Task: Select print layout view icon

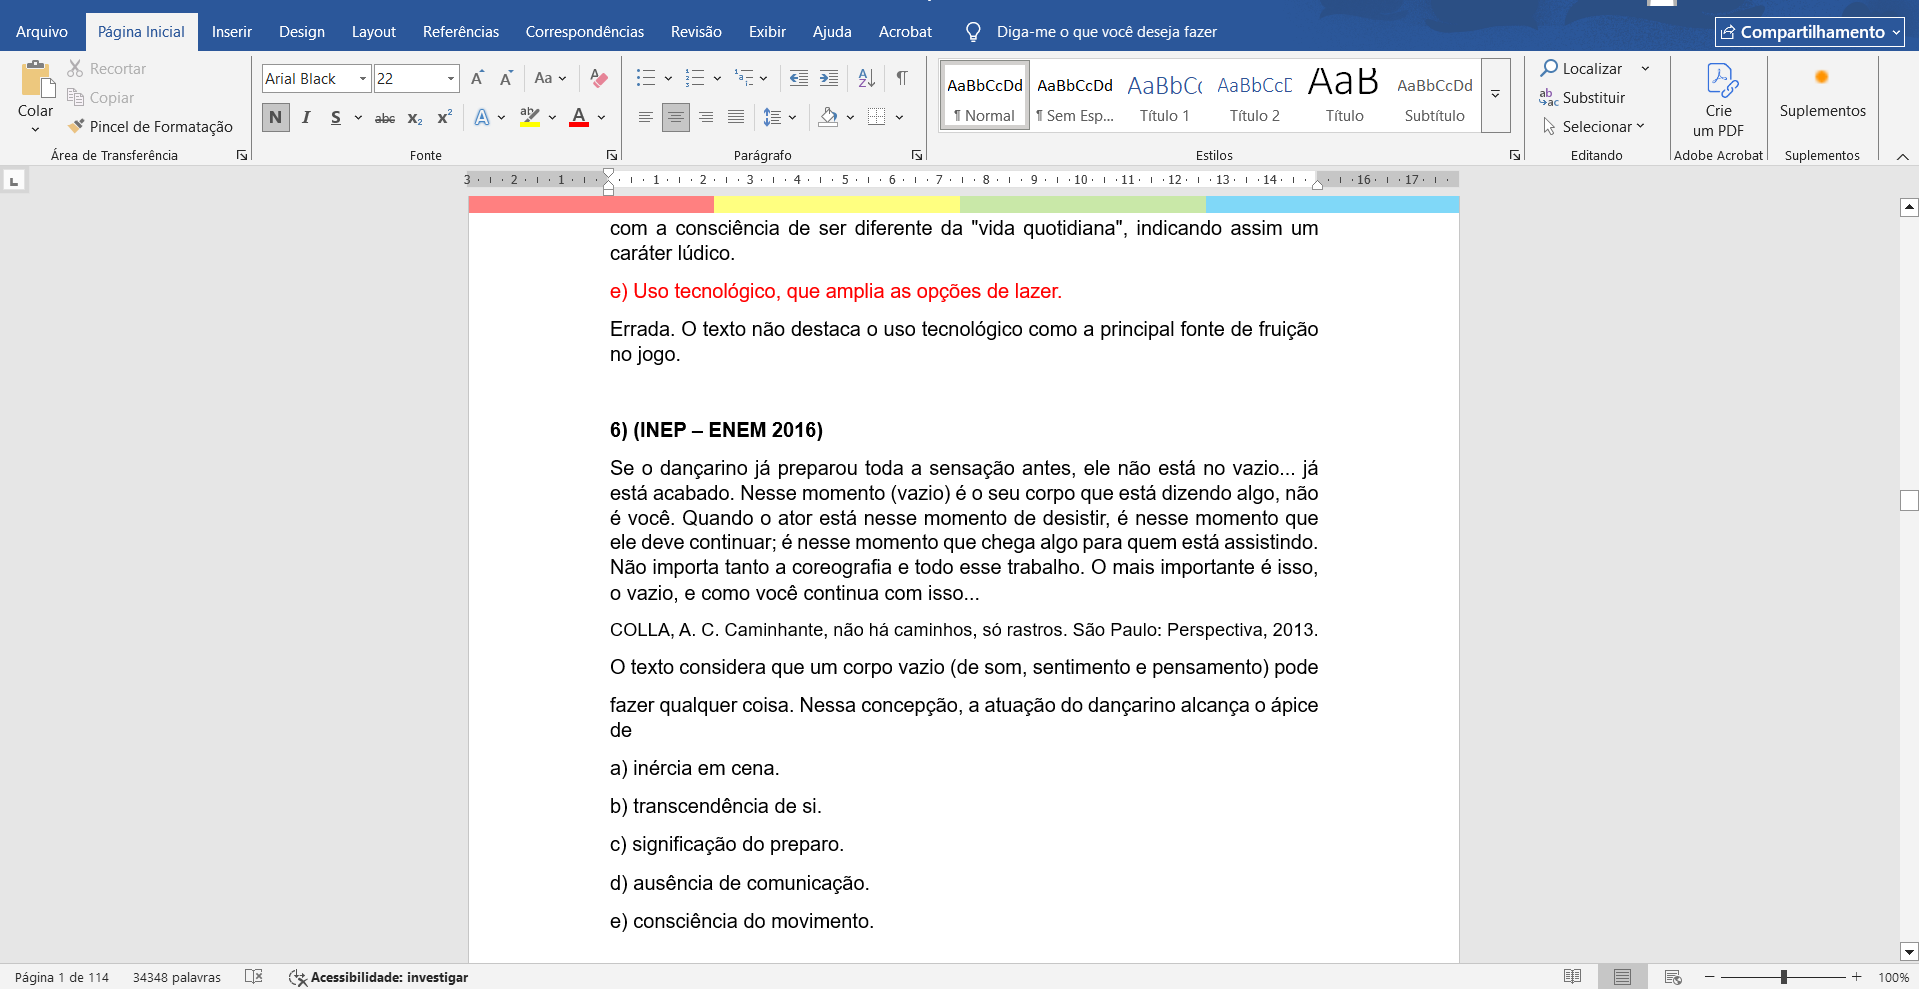Action: point(1622,977)
